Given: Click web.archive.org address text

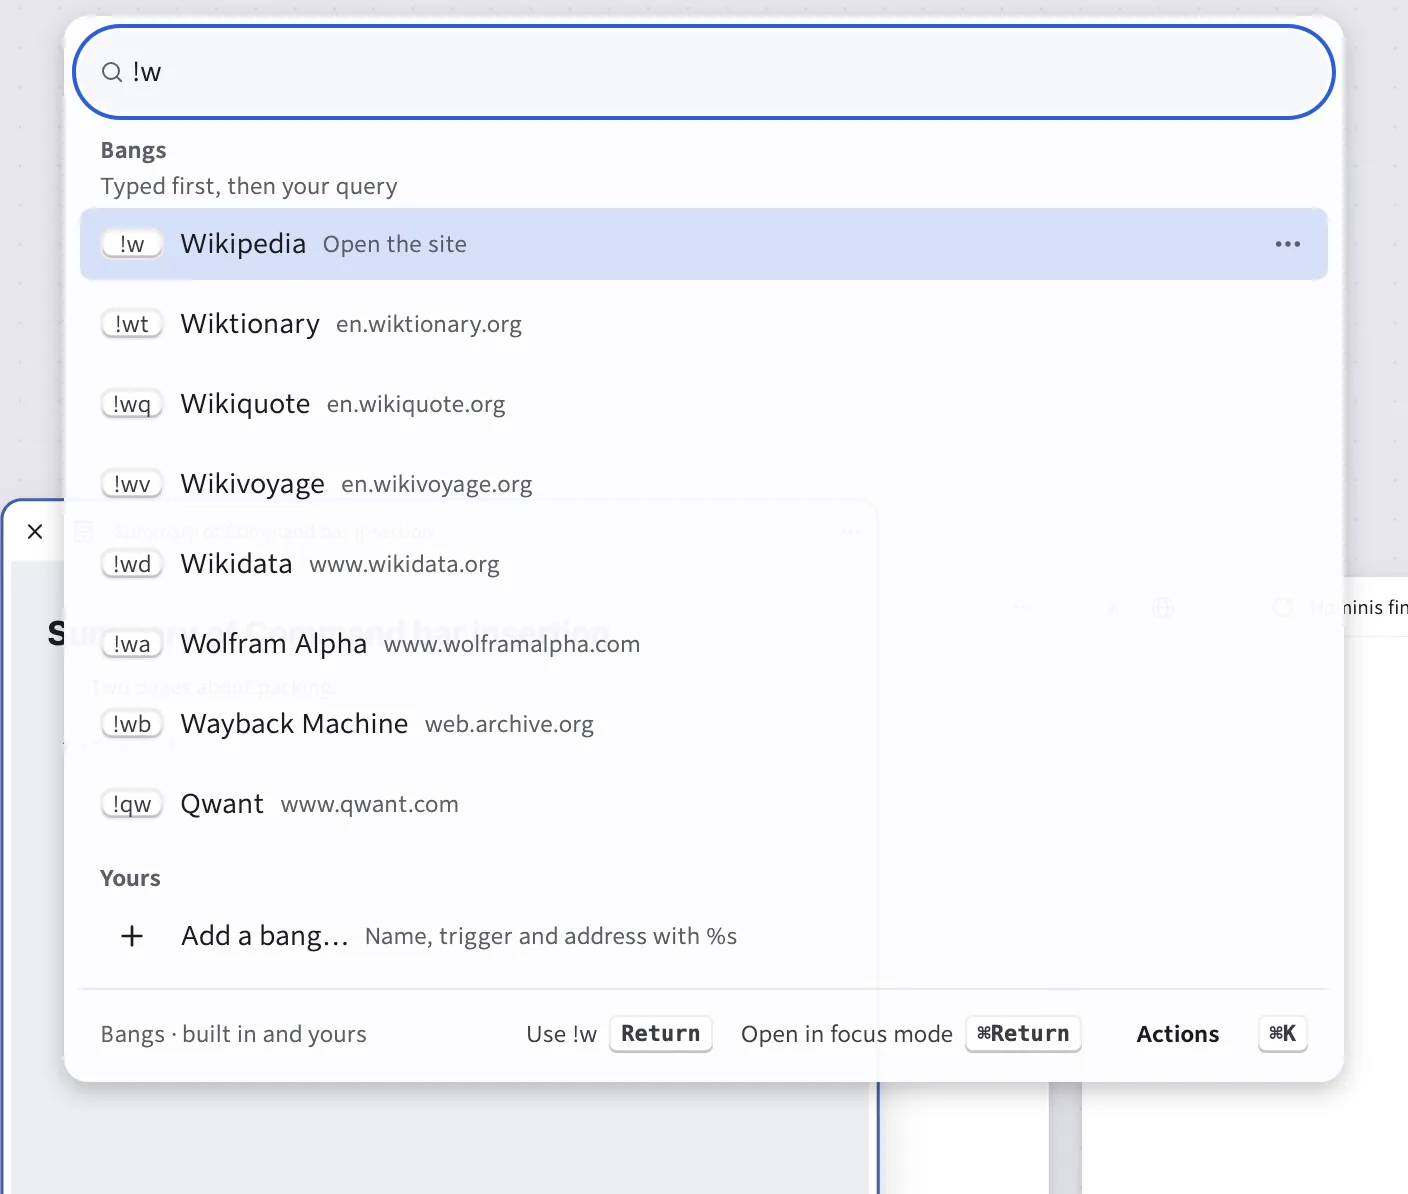Looking at the screenshot, I should click(x=509, y=724).
